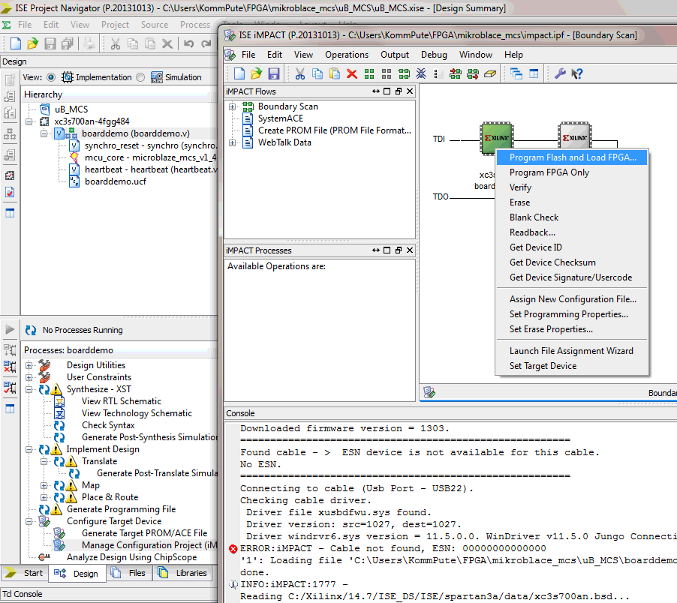677x603 pixels.
Task: Expand Boundary Scan flow node
Action: [x=232, y=107]
